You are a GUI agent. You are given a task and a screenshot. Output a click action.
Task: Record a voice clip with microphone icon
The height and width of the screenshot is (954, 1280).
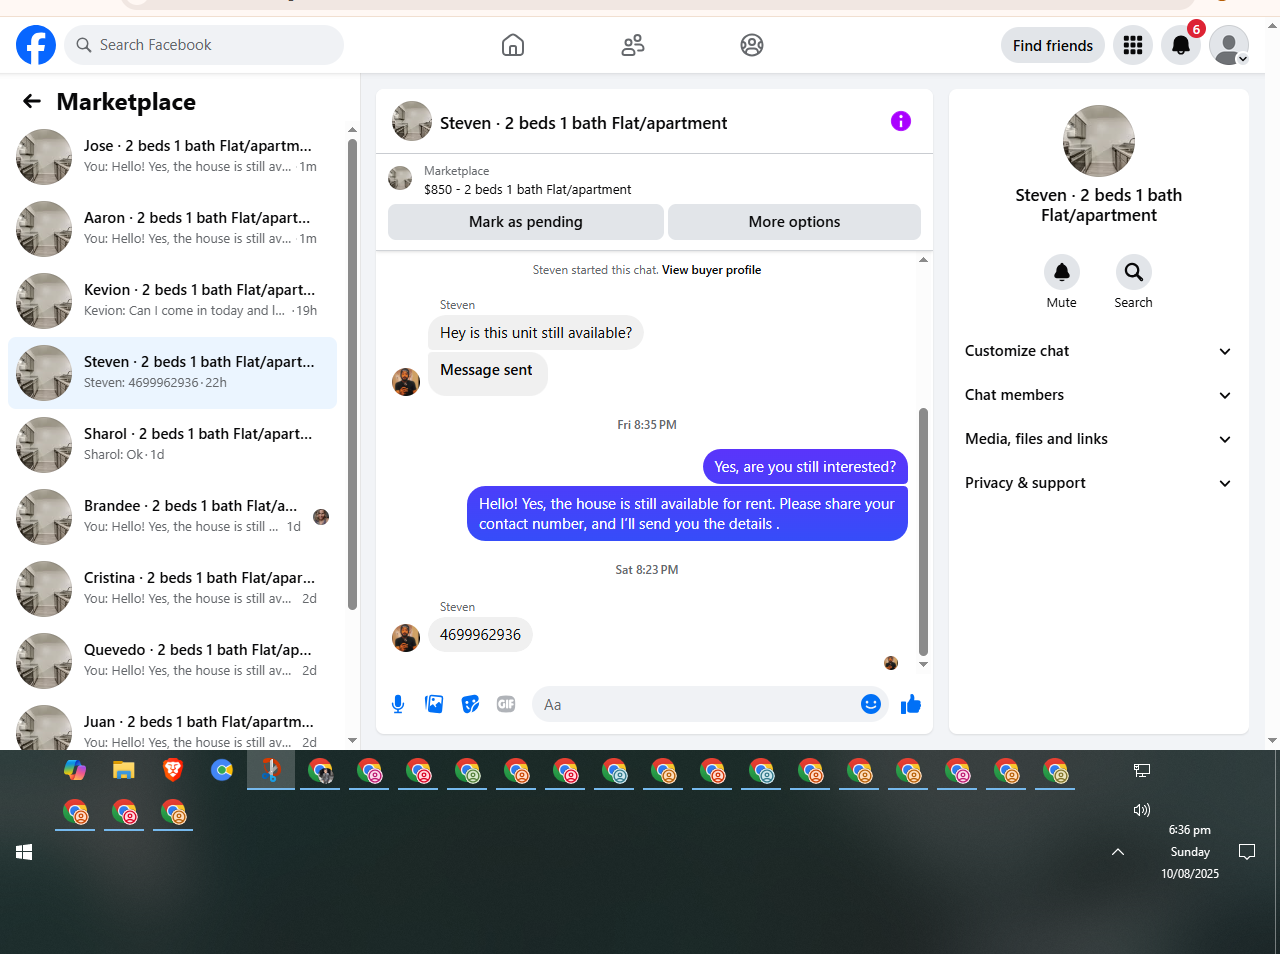coord(398,704)
